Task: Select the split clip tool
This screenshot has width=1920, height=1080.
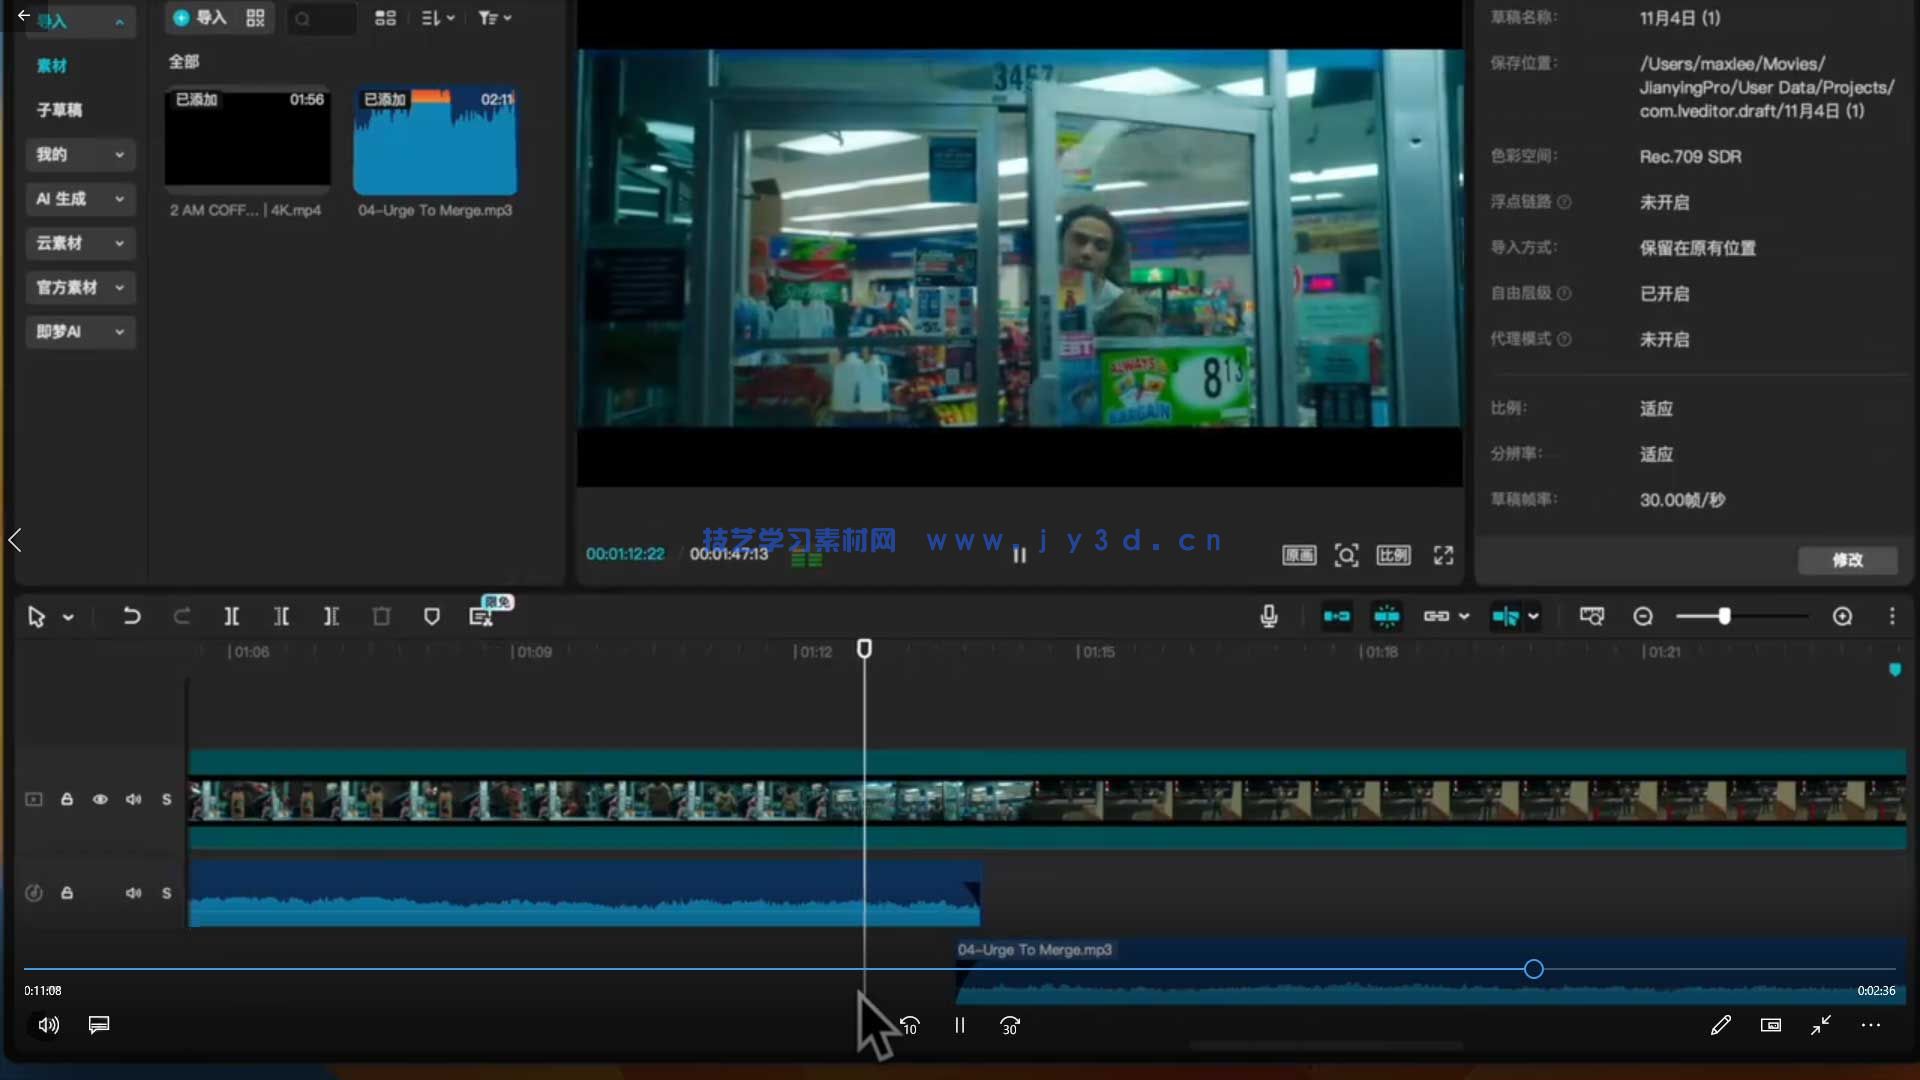Action: (231, 616)
